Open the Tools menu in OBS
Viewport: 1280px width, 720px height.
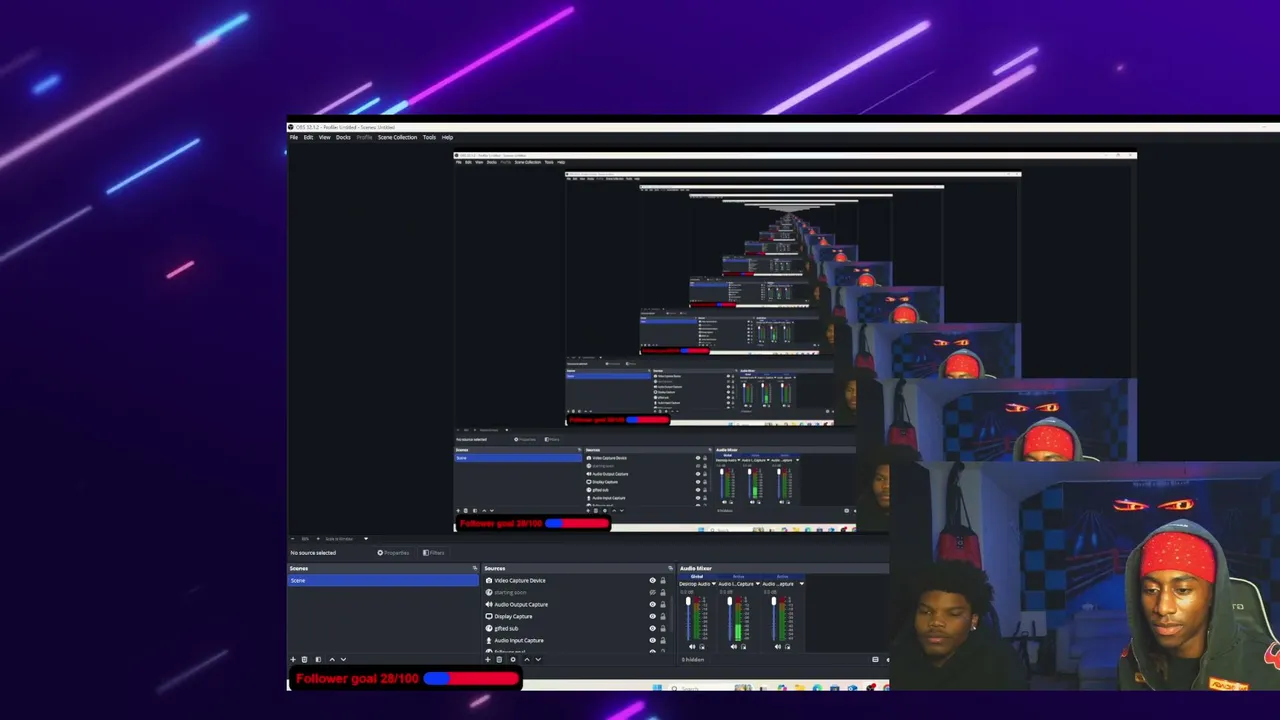pyautogui.click(x=429, y=137)
